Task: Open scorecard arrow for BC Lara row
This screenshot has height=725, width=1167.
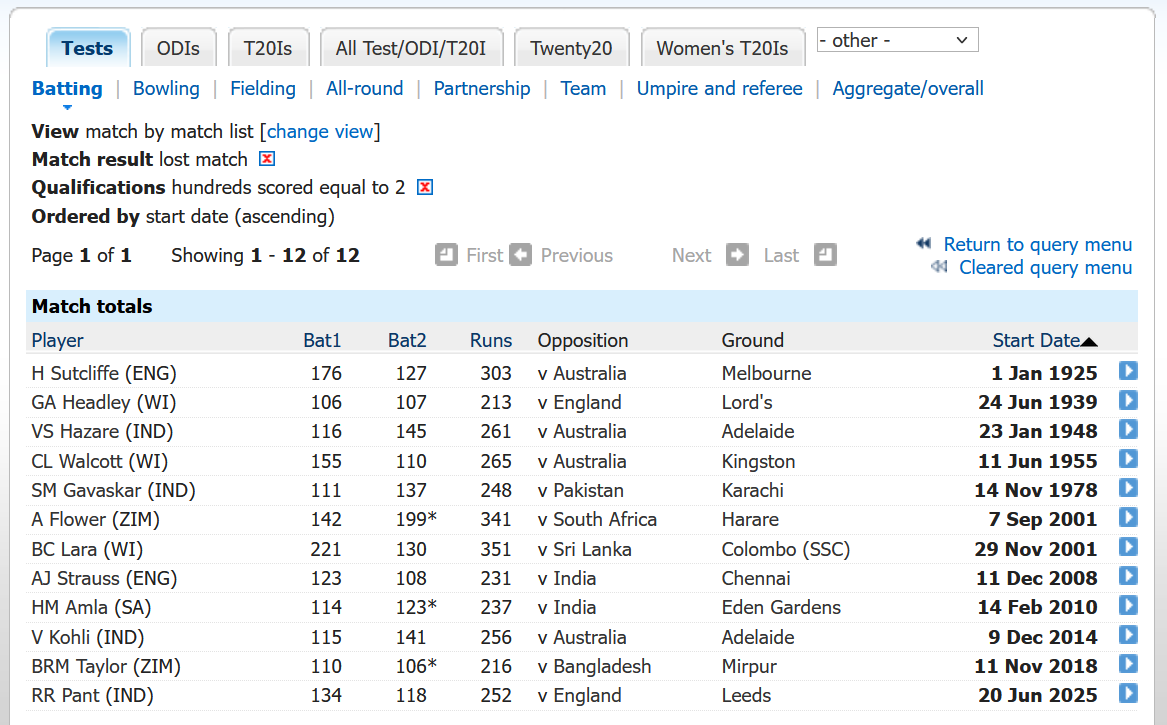Action: [1128, 547]
